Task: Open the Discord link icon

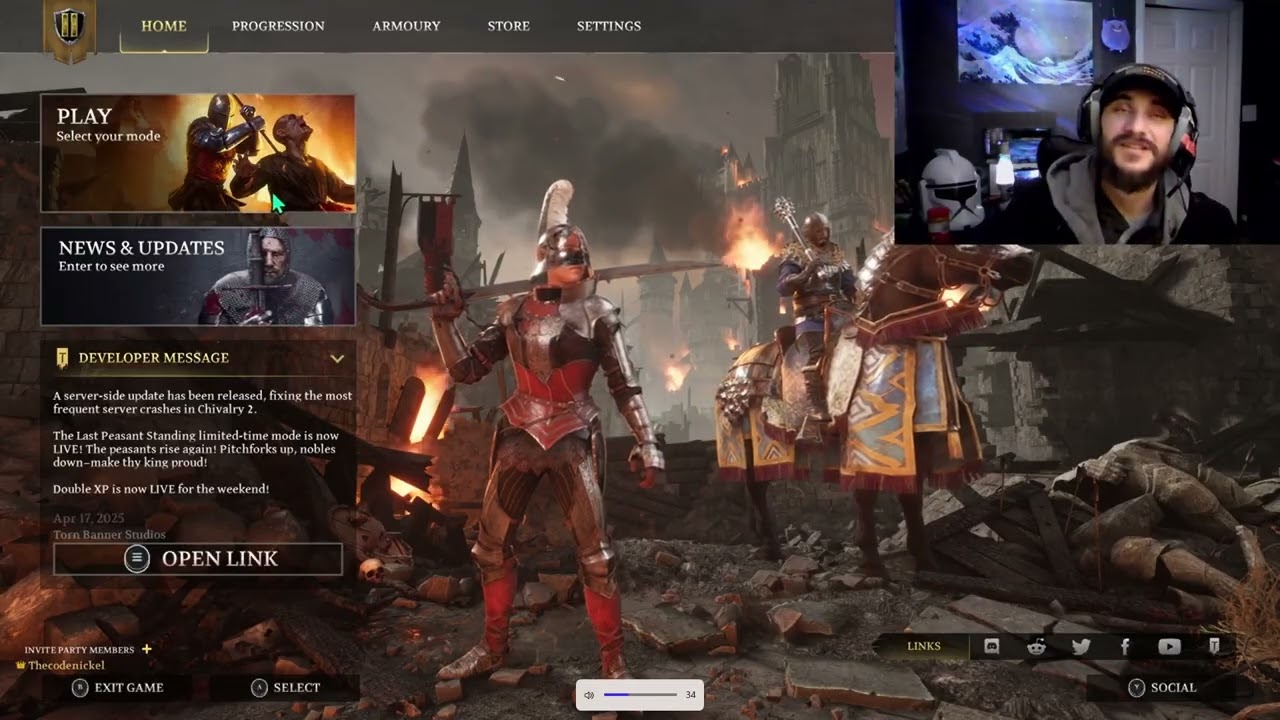Action: point(991,646)
